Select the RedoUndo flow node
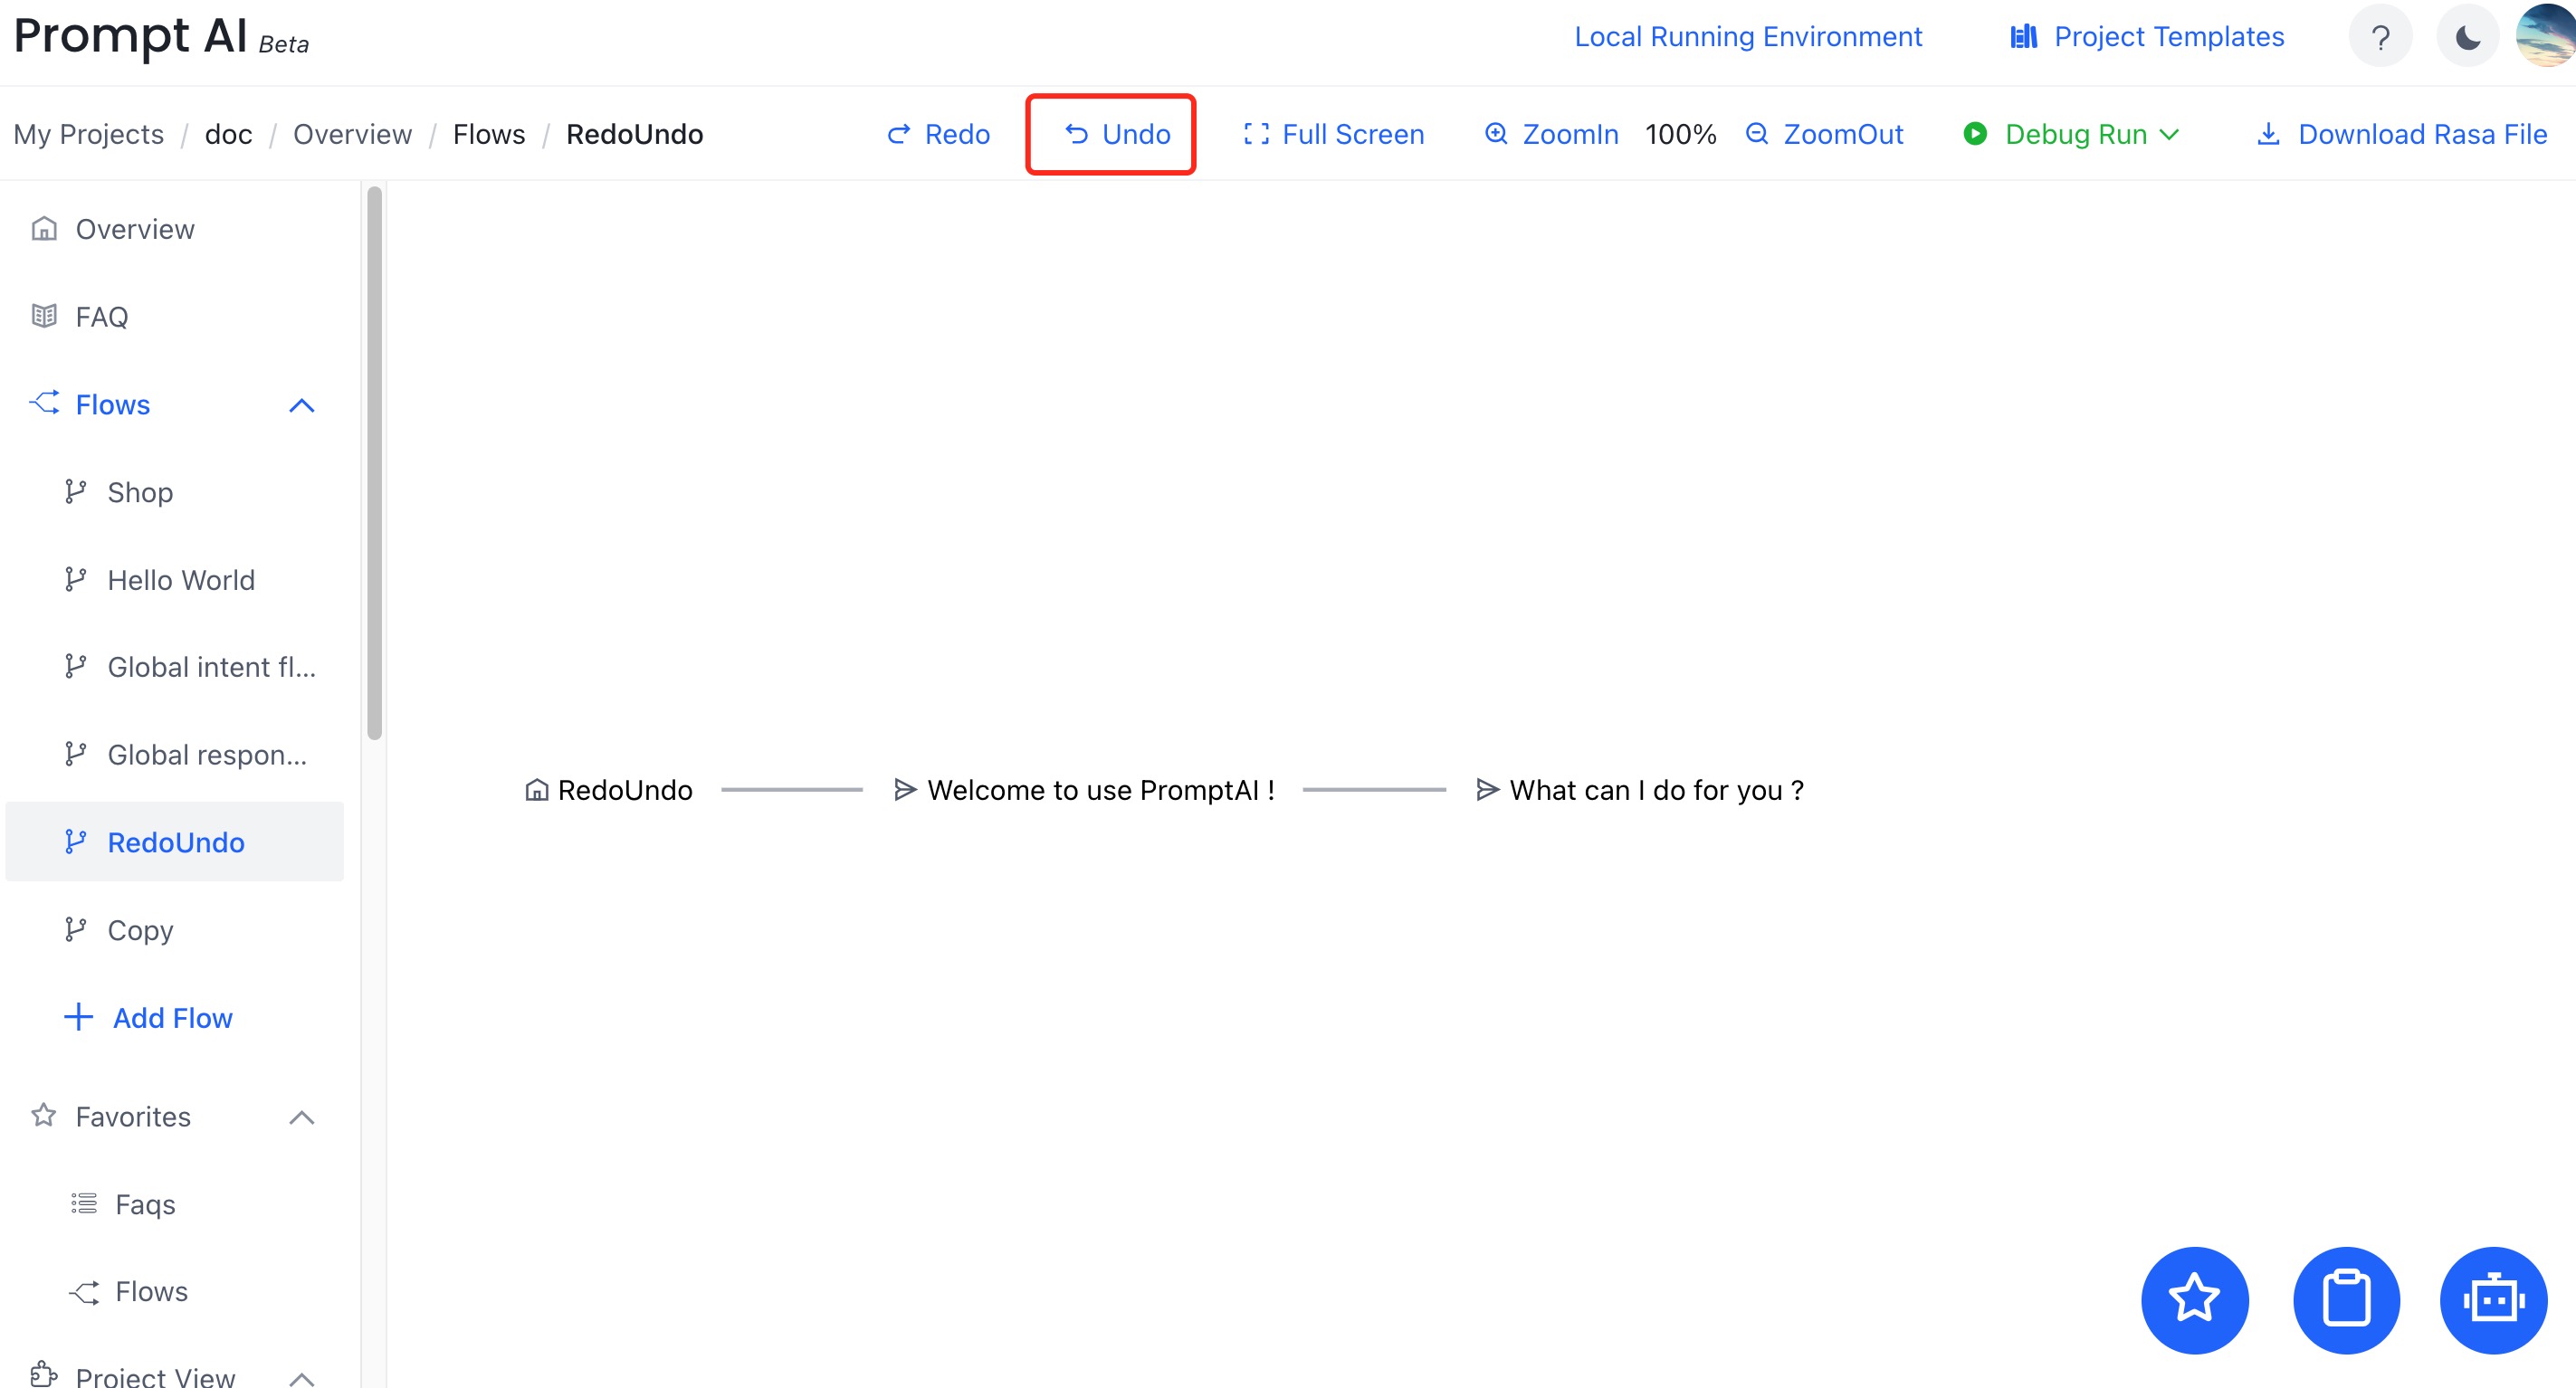 (x=606, y=790)
